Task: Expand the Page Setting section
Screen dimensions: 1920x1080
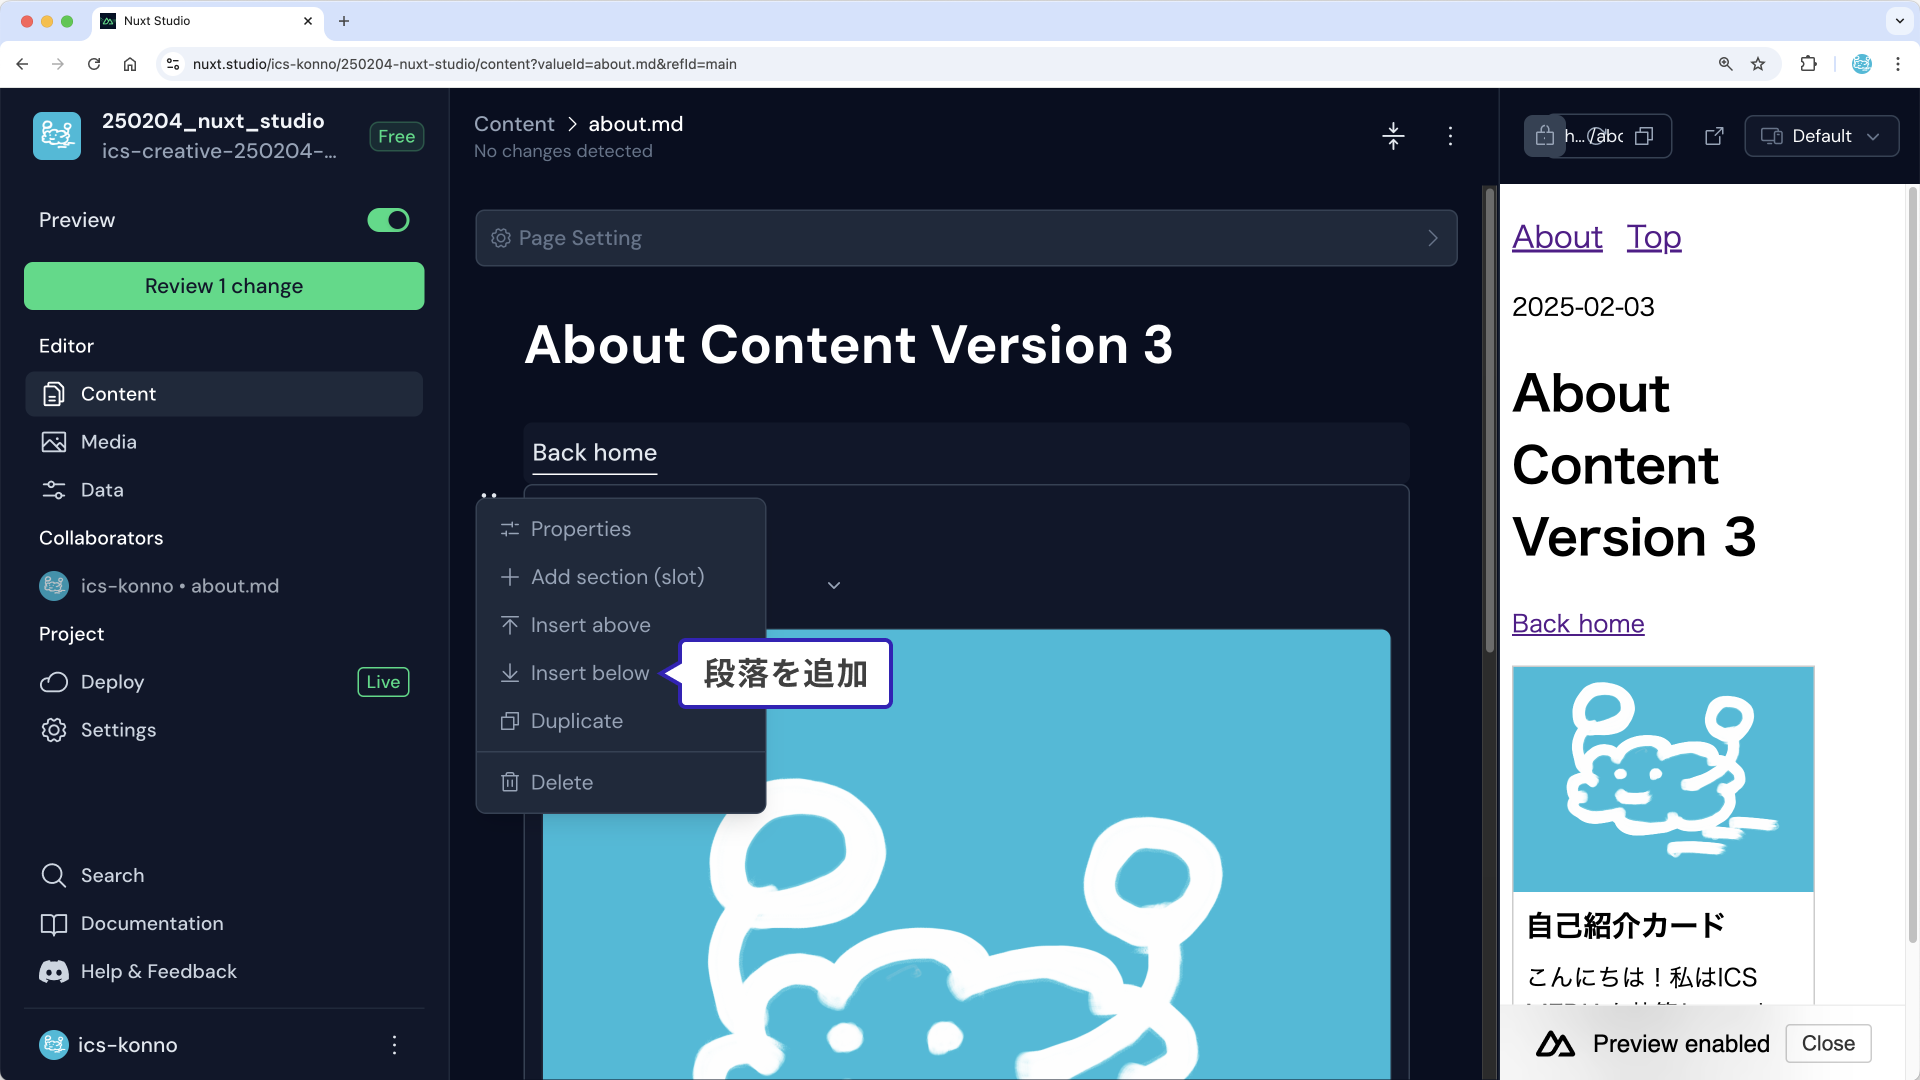Action: point(1435,237)
